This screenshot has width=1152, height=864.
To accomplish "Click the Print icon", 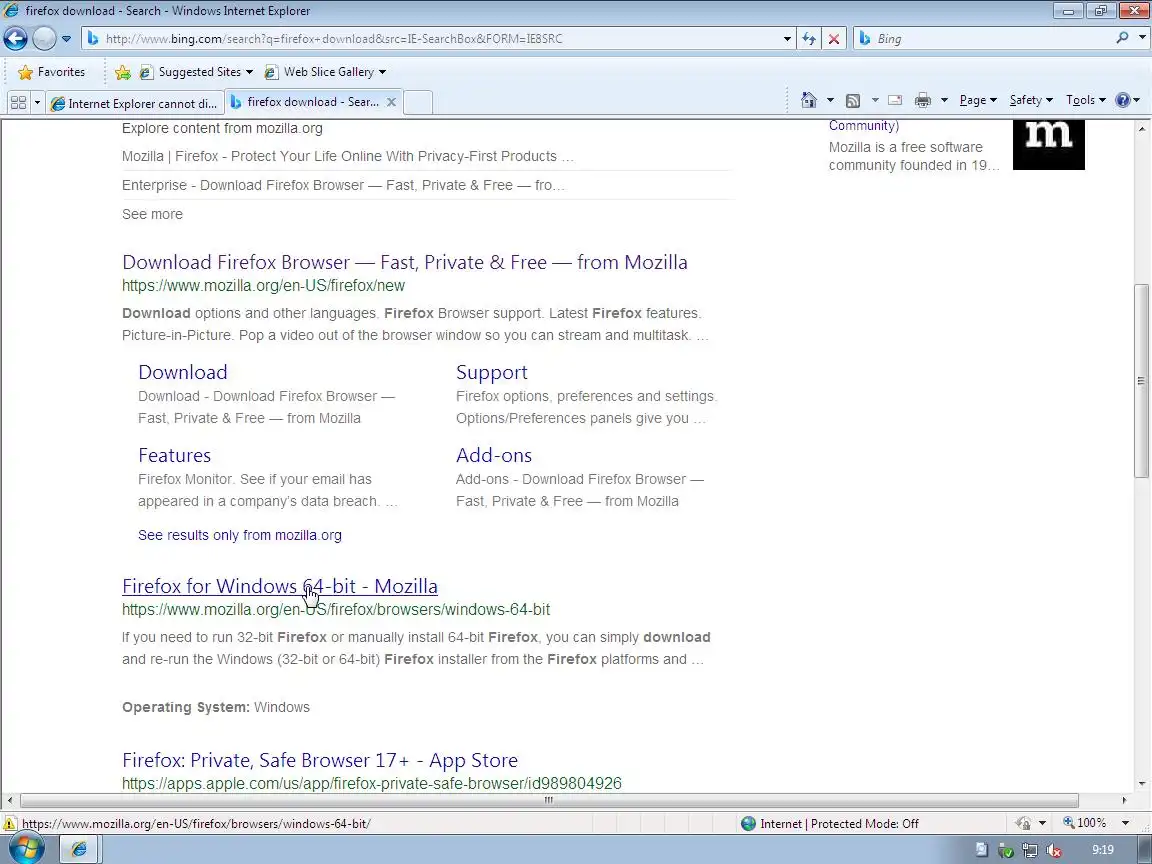I will (923, 101).
